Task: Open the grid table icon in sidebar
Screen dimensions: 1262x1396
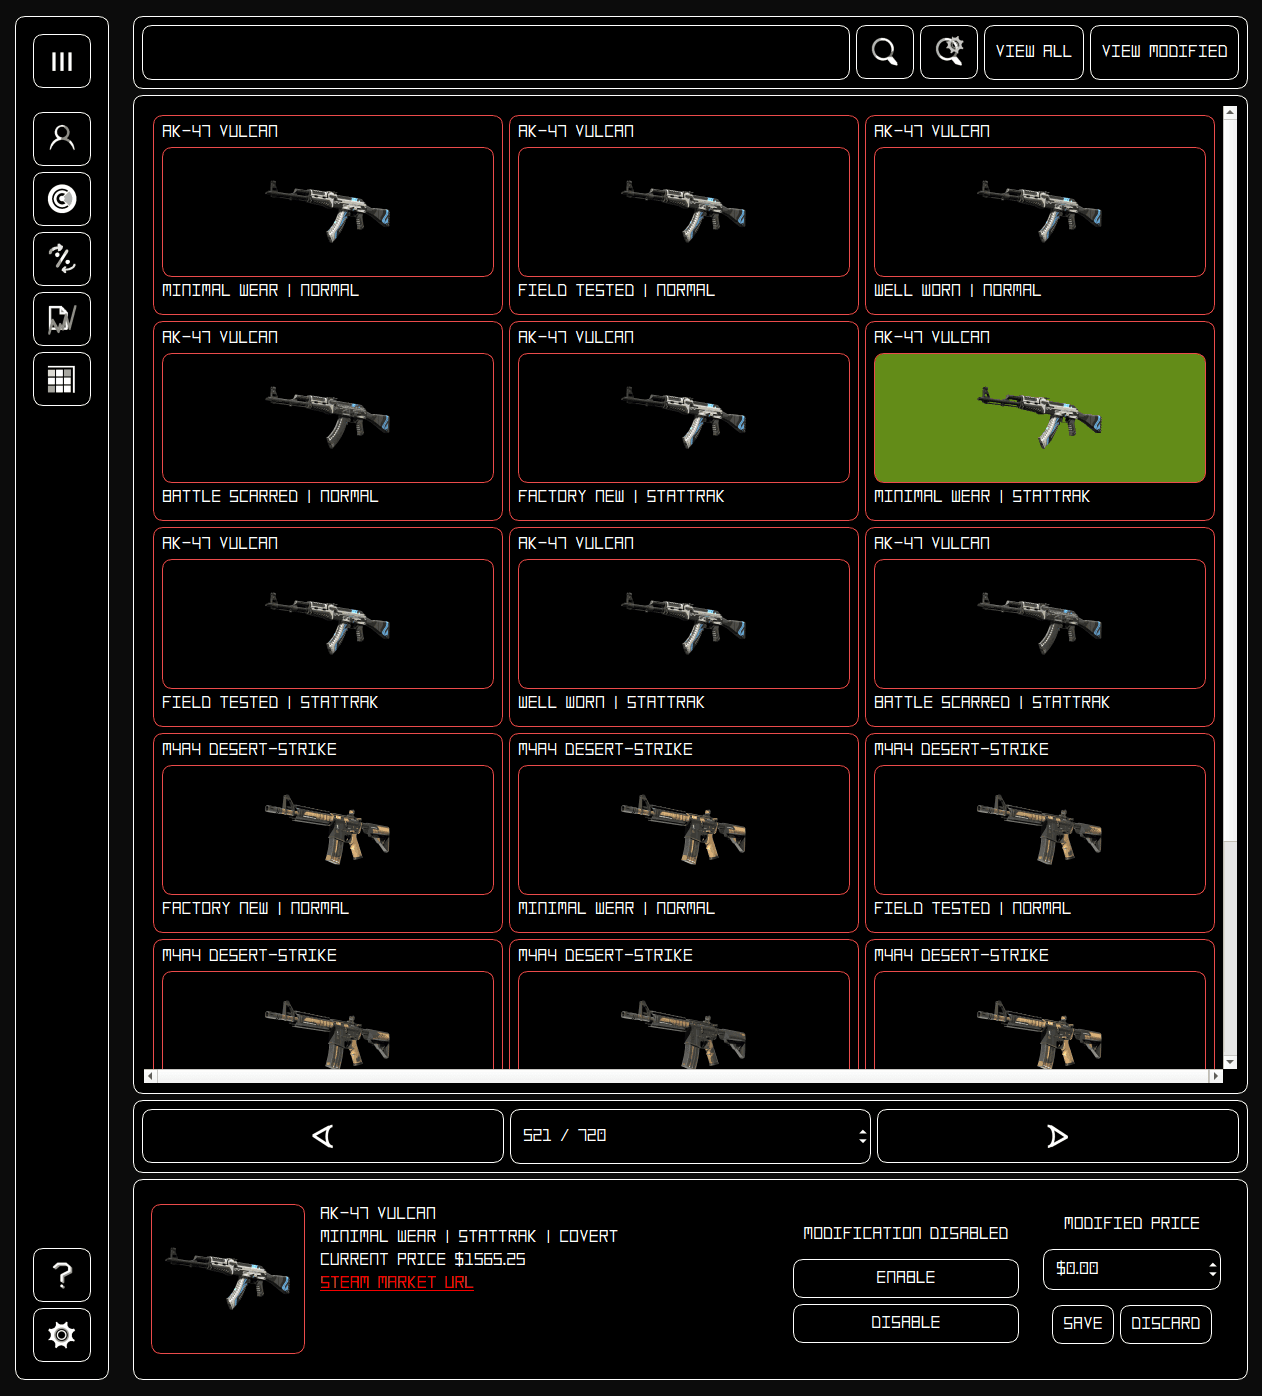Action: tap(62, 379)
